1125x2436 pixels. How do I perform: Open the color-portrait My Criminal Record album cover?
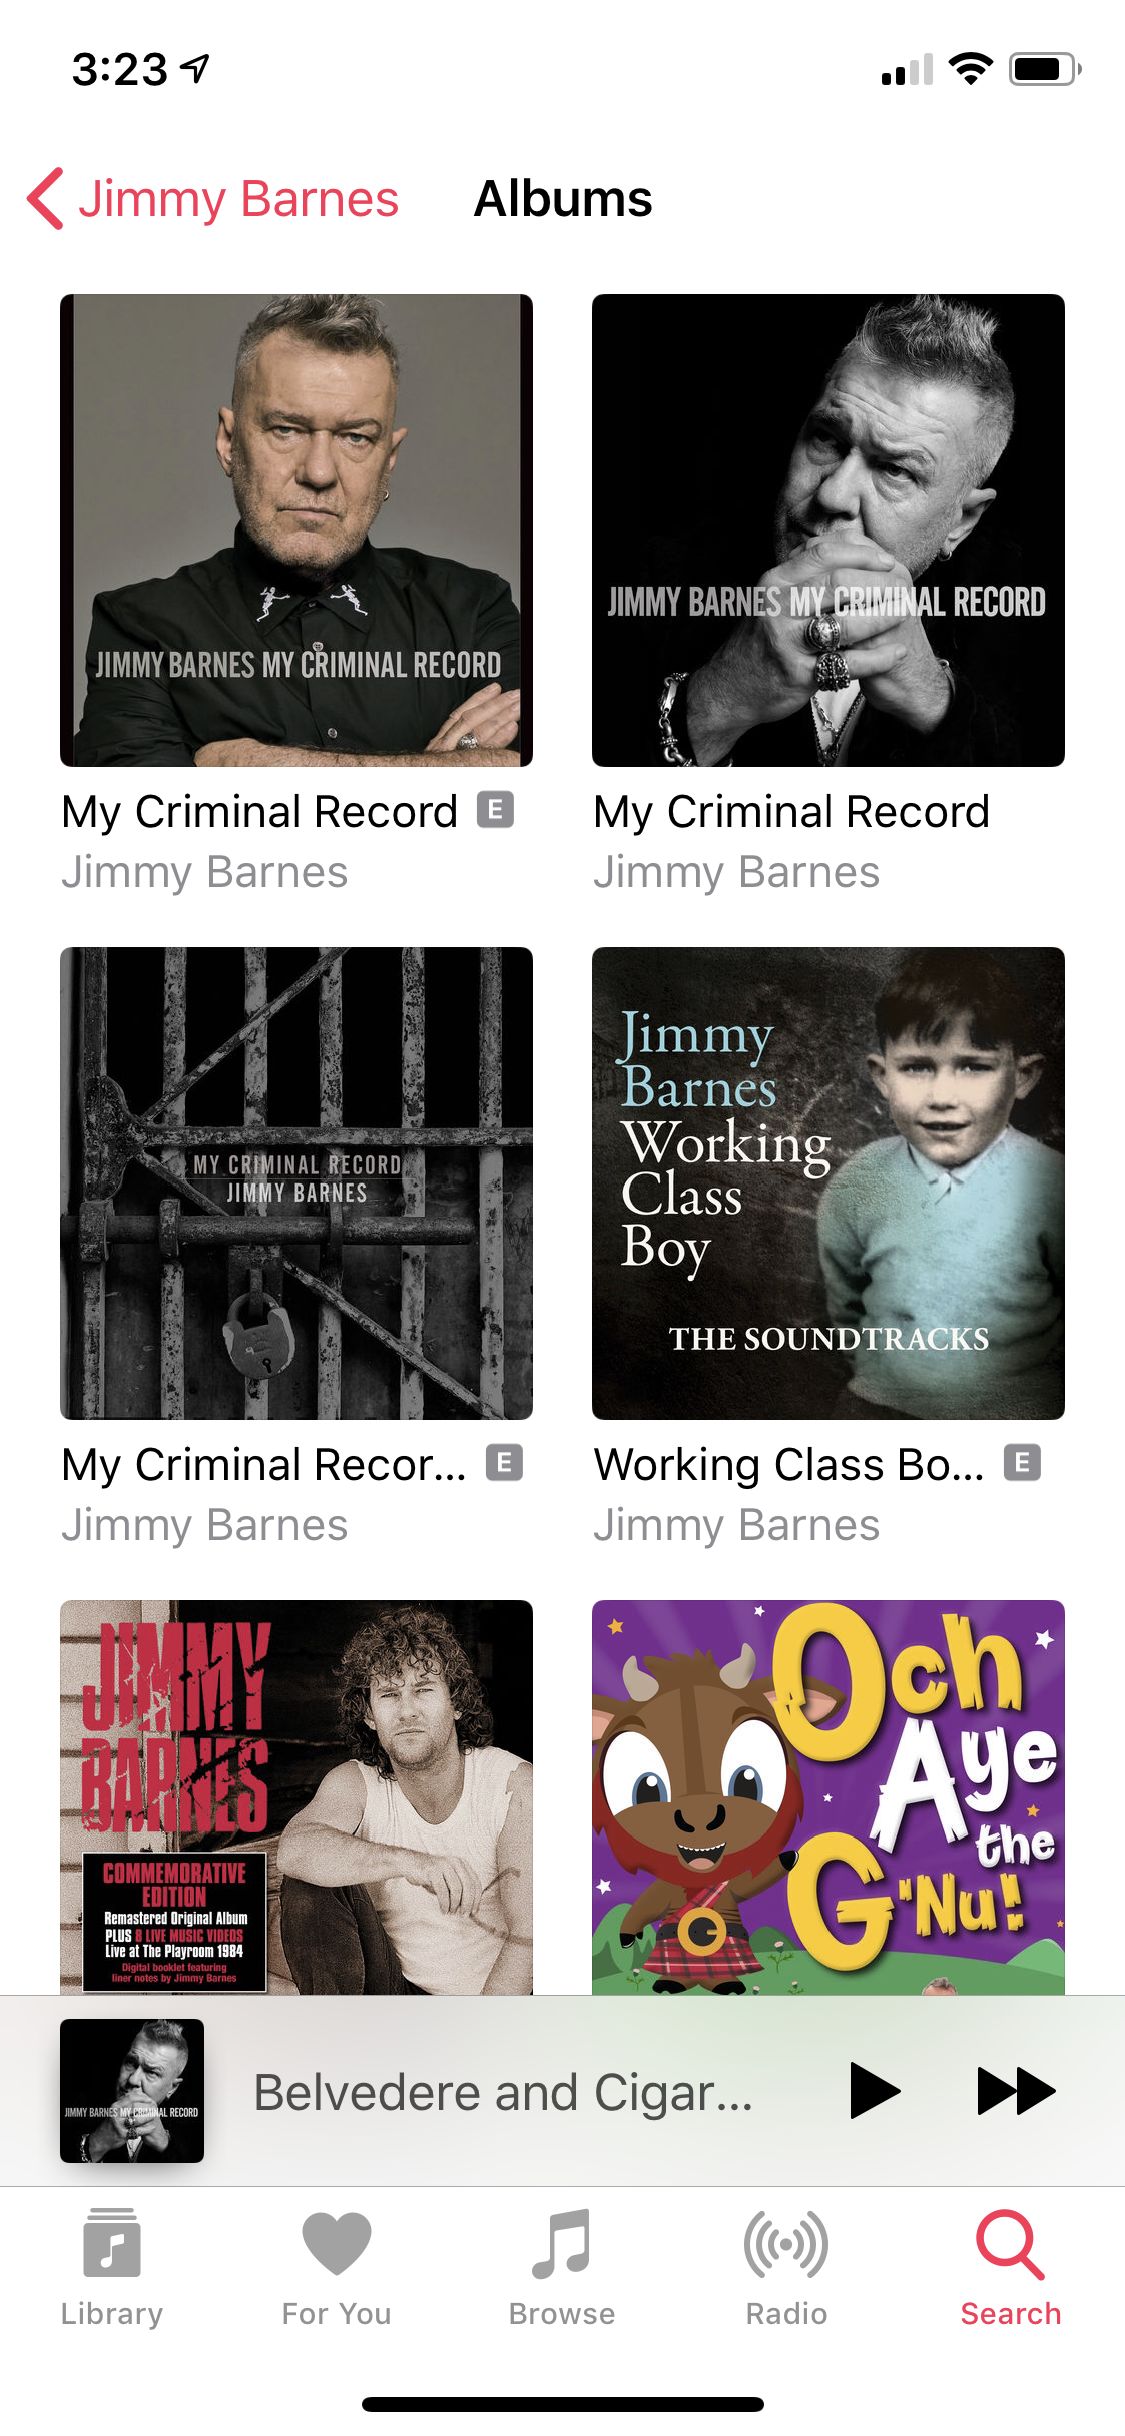point(296,530)
